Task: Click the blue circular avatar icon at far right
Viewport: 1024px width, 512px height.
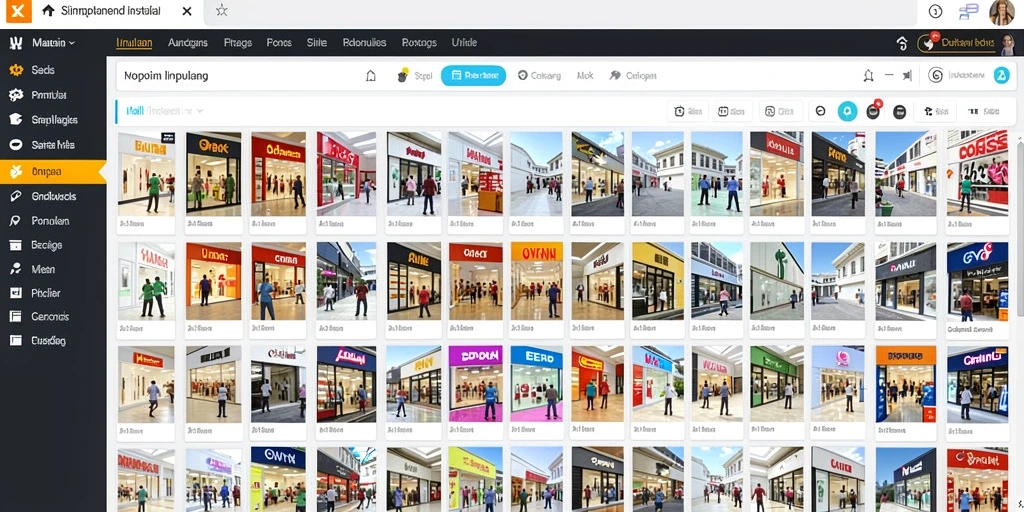Action: coord(1001,76)
